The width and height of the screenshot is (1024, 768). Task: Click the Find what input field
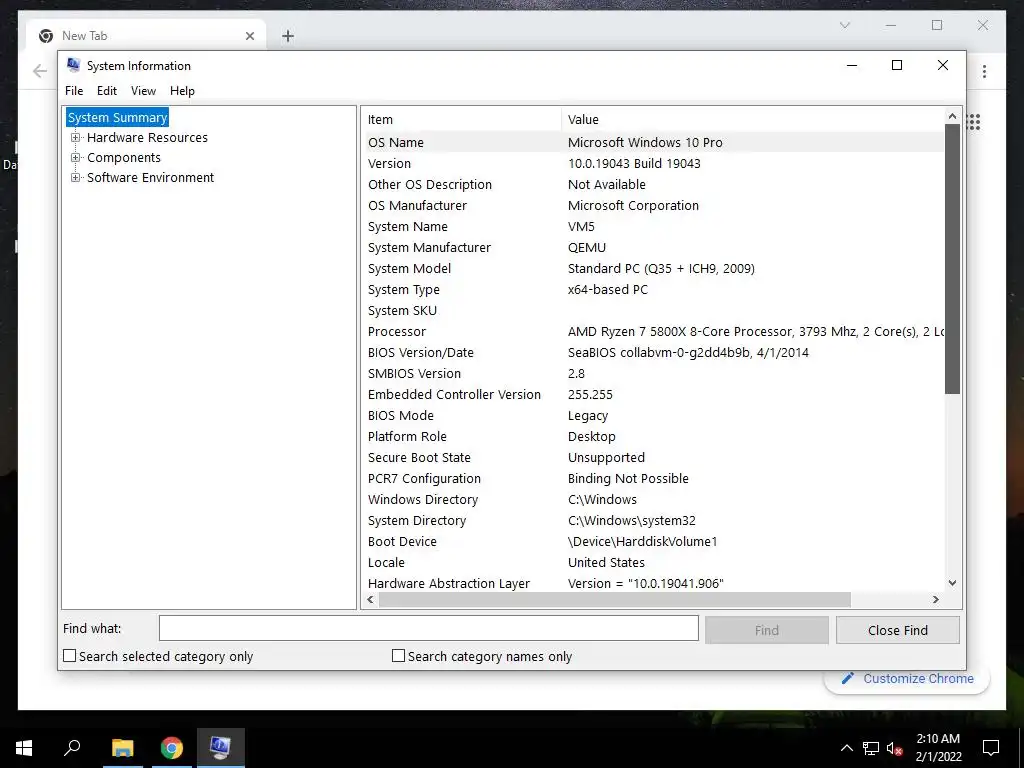click(x=428, y=628)
